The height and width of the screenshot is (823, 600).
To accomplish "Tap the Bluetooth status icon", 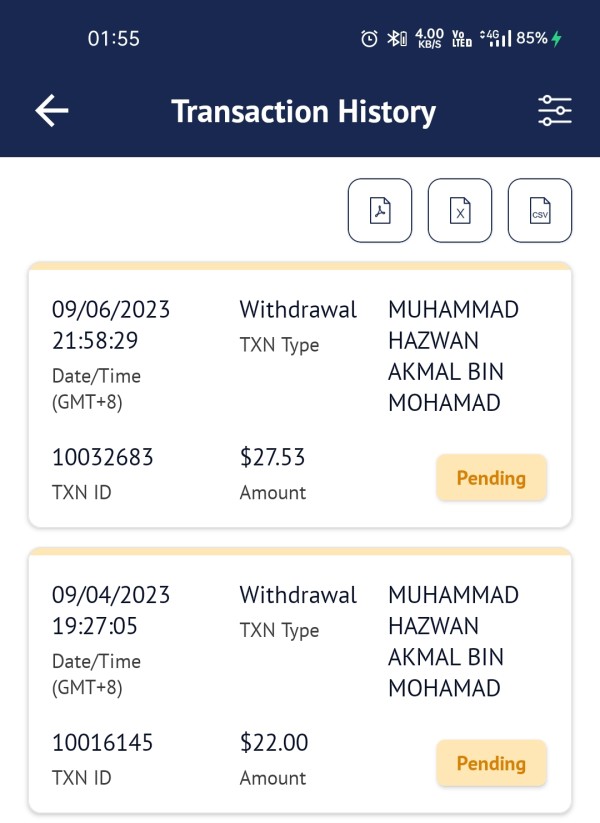I will coord(396,39).
